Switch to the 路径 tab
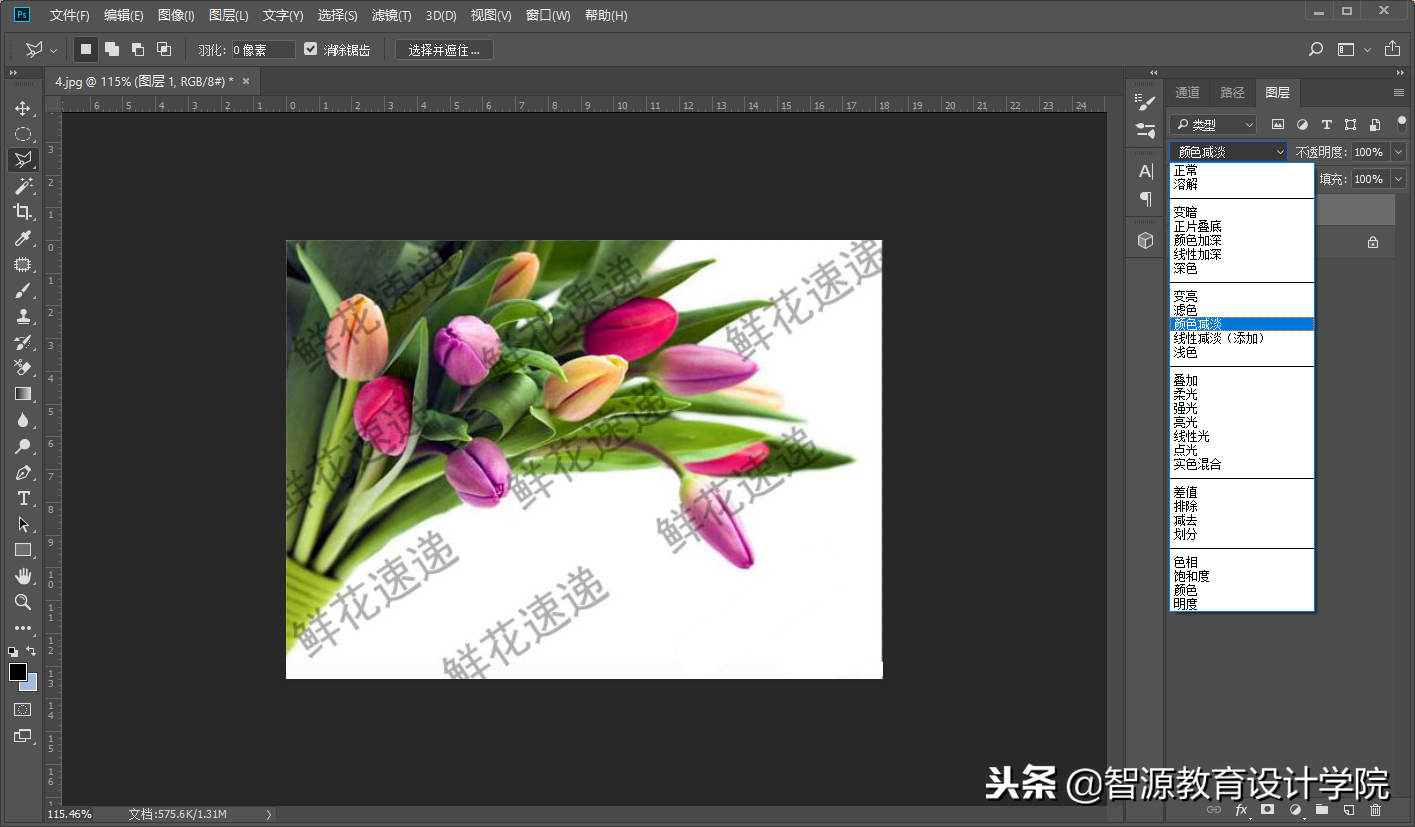This screenshot has width=1415, height=827. tap(1232, 92)
